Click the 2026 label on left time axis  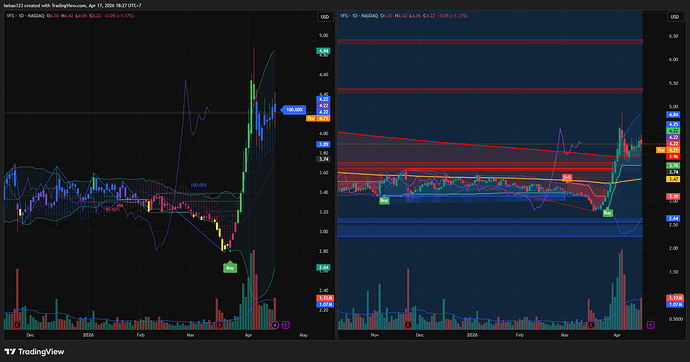[x=88, y=335]
